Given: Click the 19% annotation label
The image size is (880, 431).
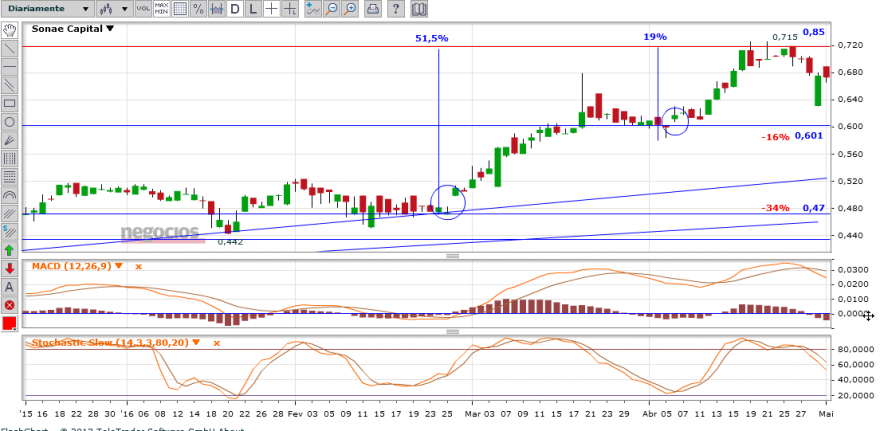Looking at the screenshot, I should (655, 37).
